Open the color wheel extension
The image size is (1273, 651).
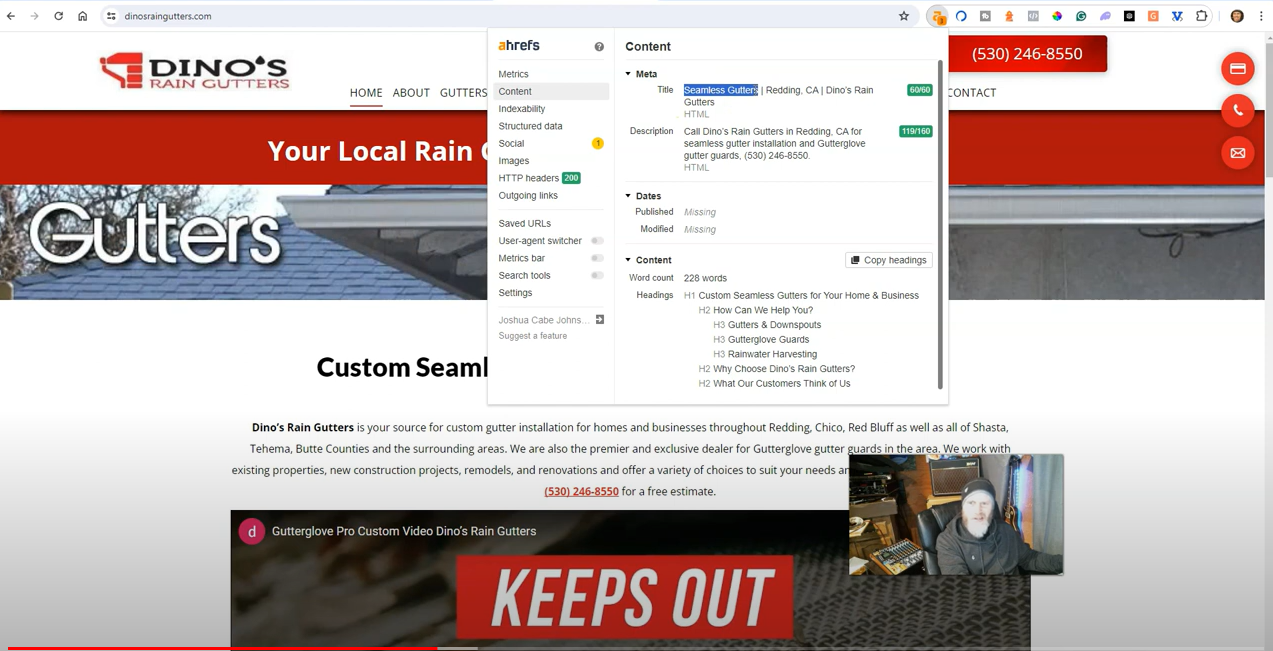pos(1057,16)
